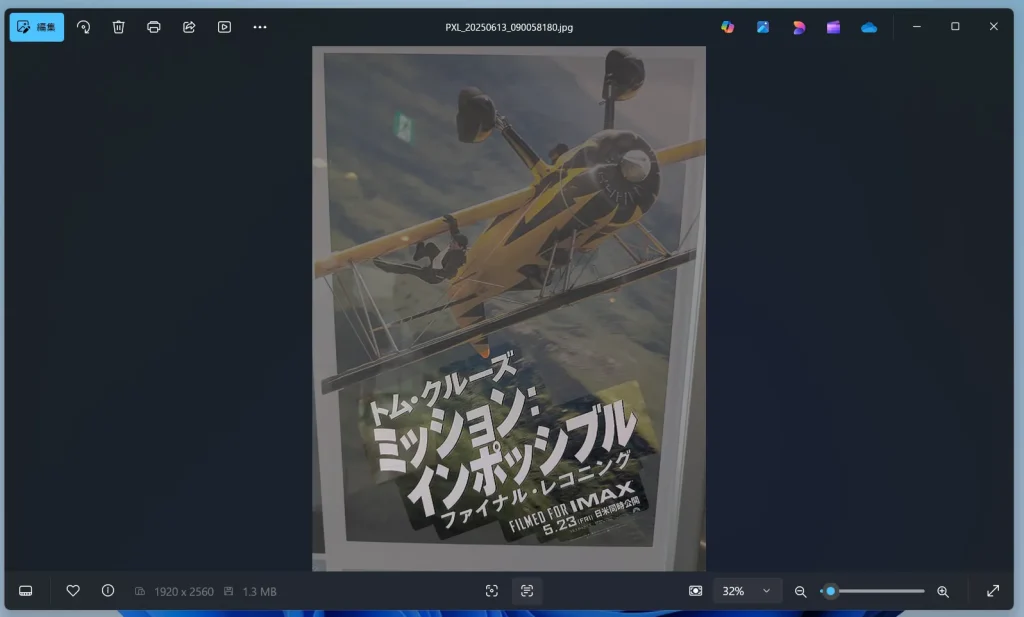
Task: Click the fit-to-window icon beside the zoom percentage
Action: [x=696, y=591]
